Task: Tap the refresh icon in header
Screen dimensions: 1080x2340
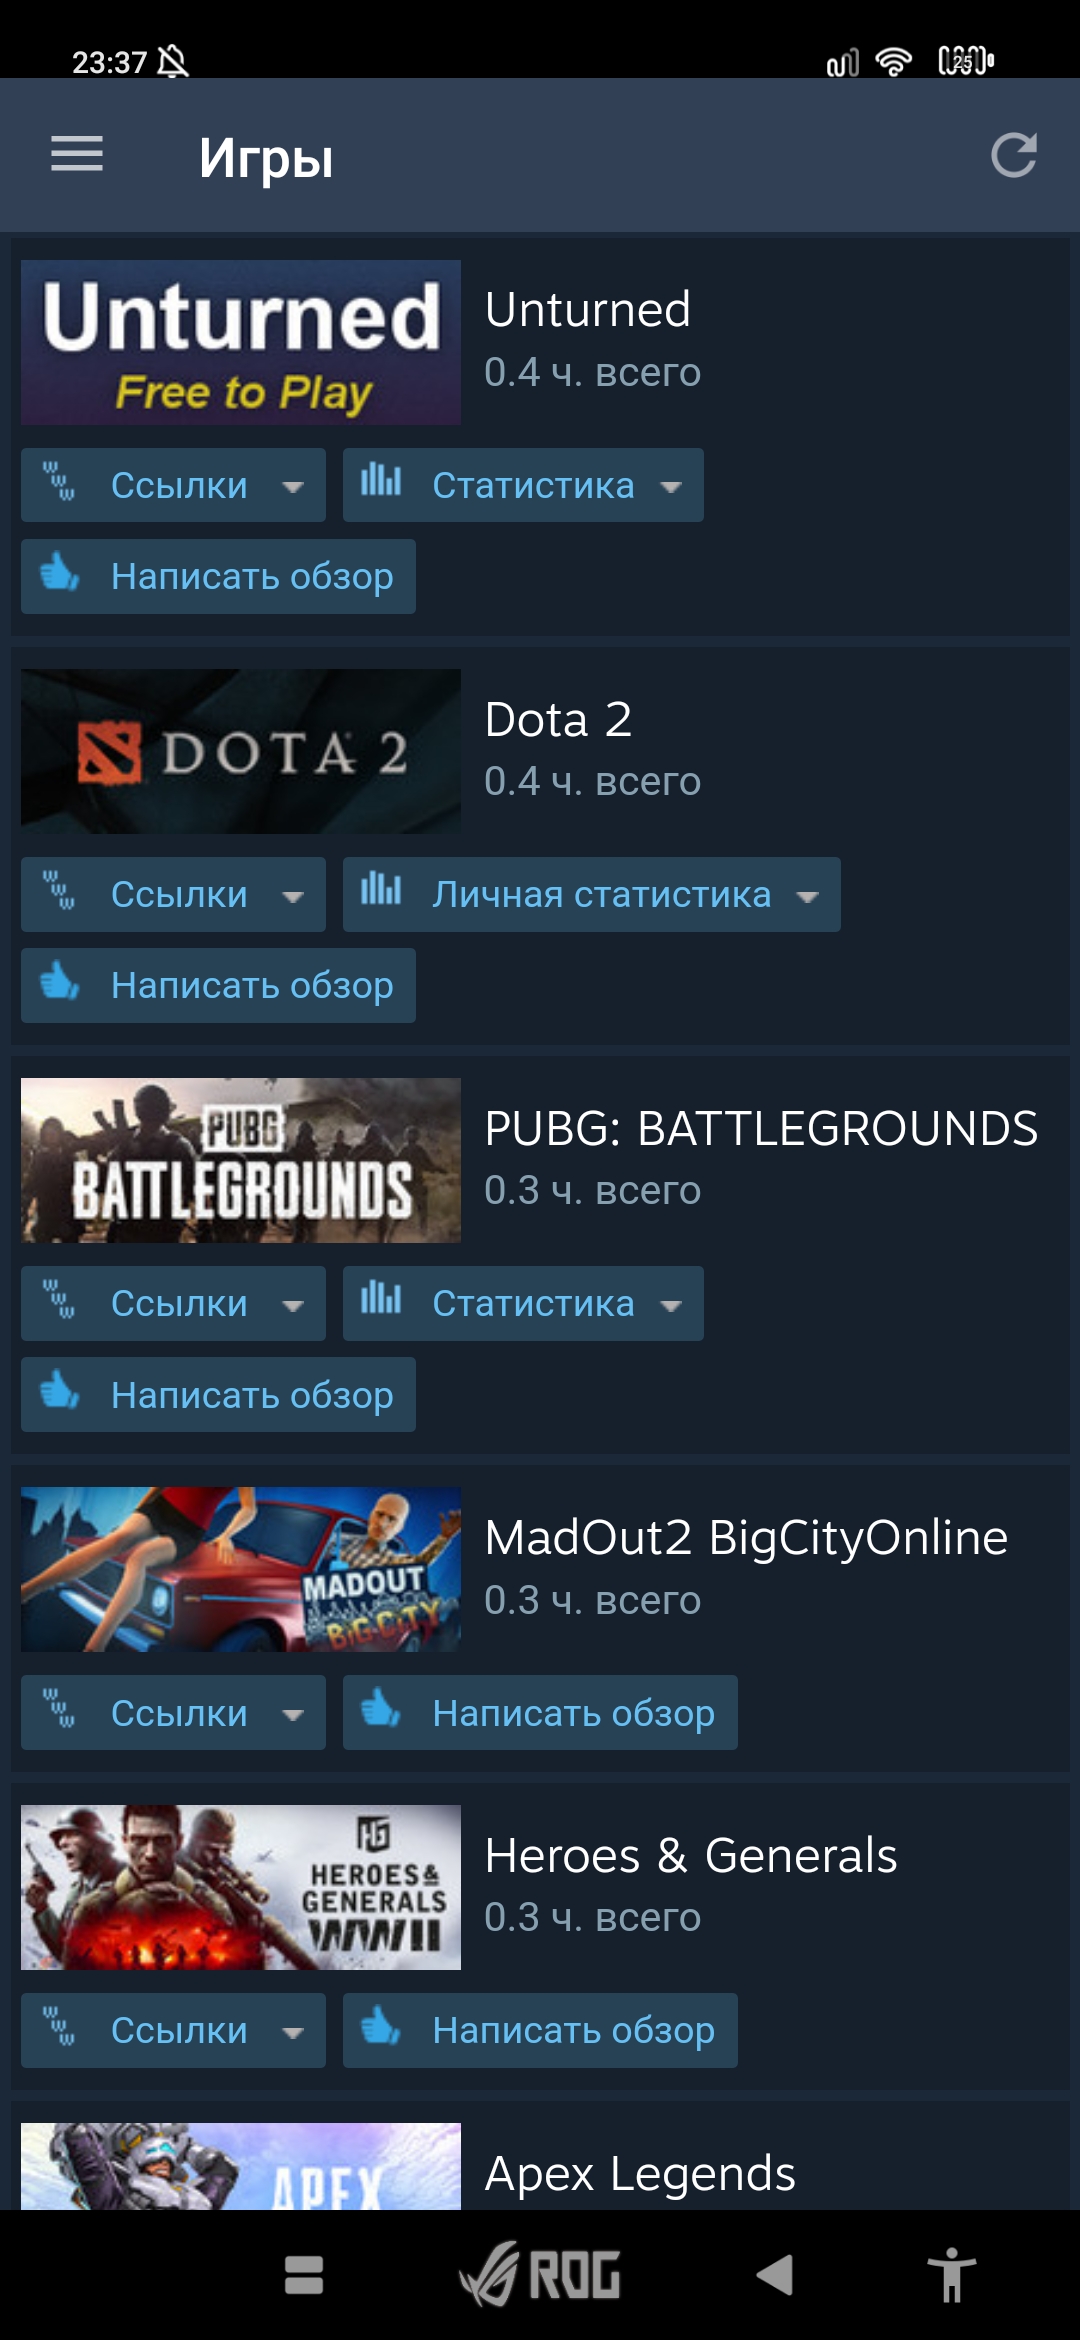Action: point(1013,155)
